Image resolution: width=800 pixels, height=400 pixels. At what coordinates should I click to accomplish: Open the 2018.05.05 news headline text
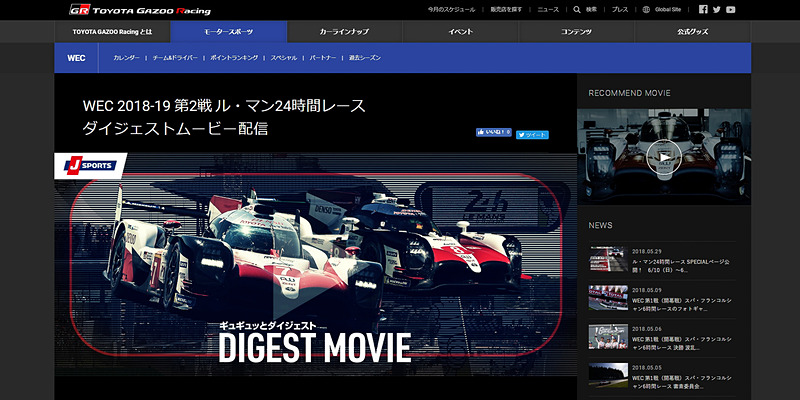click(x=682, y=382)
